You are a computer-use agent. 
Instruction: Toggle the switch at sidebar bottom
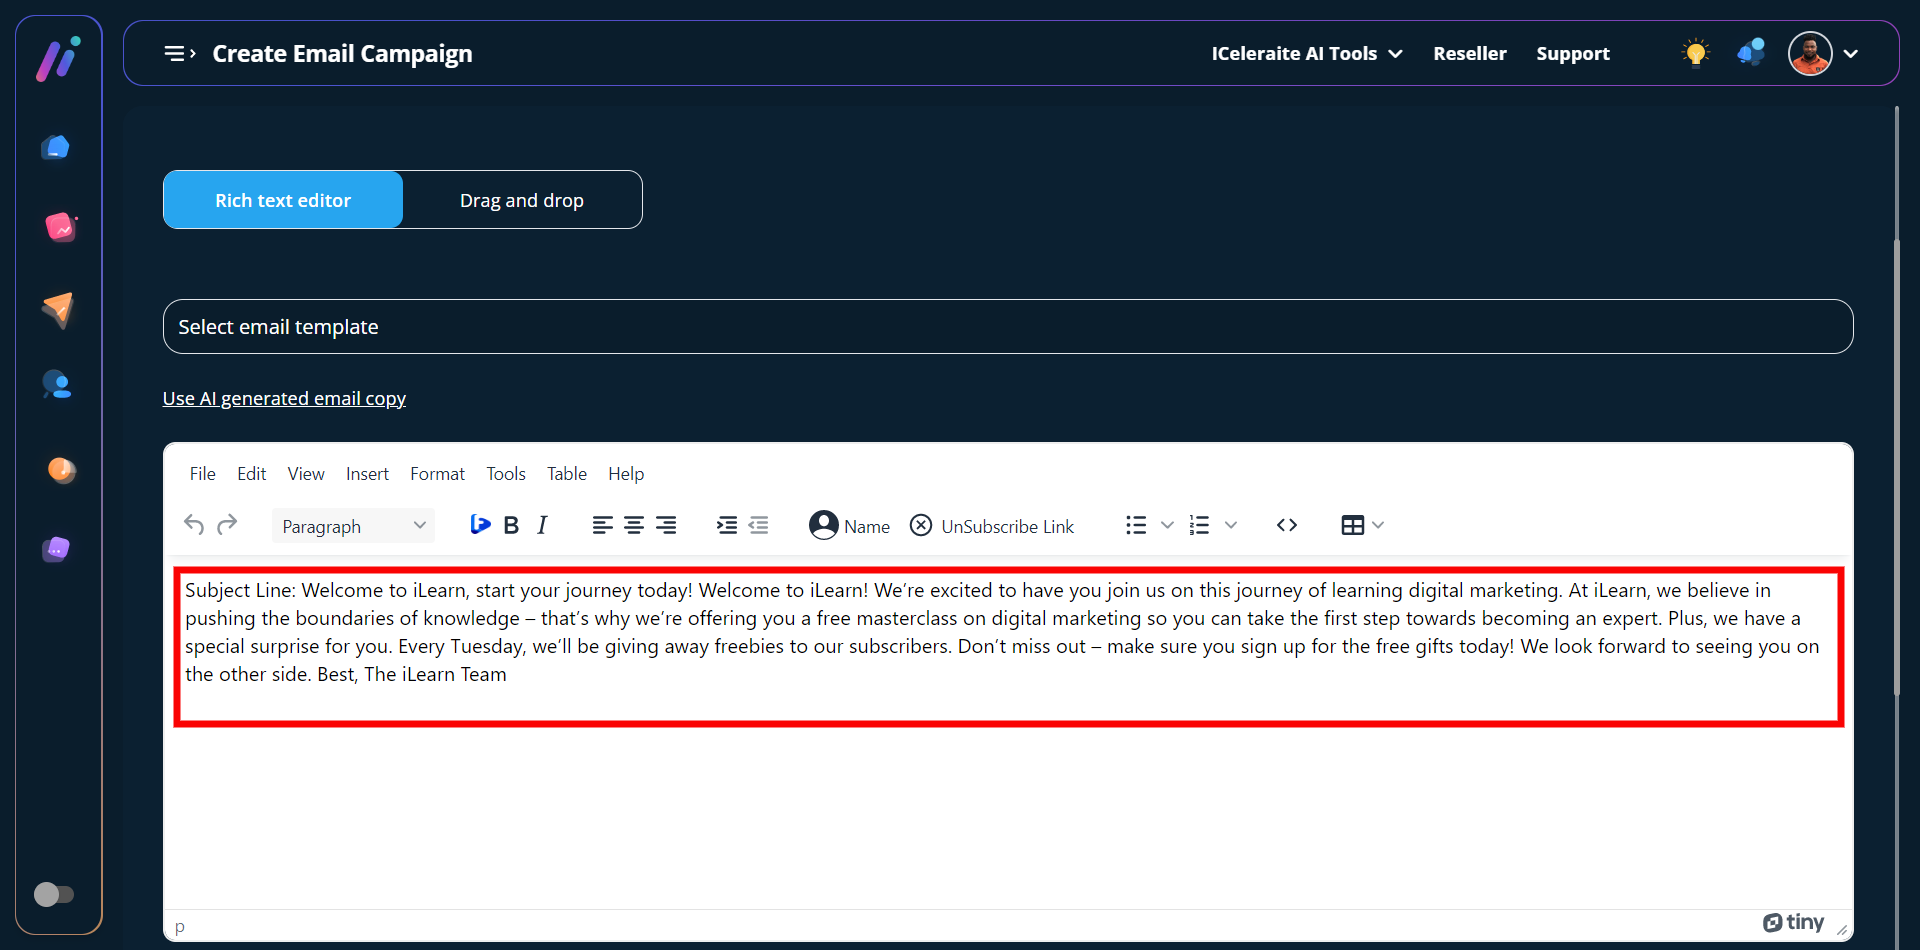pos(54,894)
